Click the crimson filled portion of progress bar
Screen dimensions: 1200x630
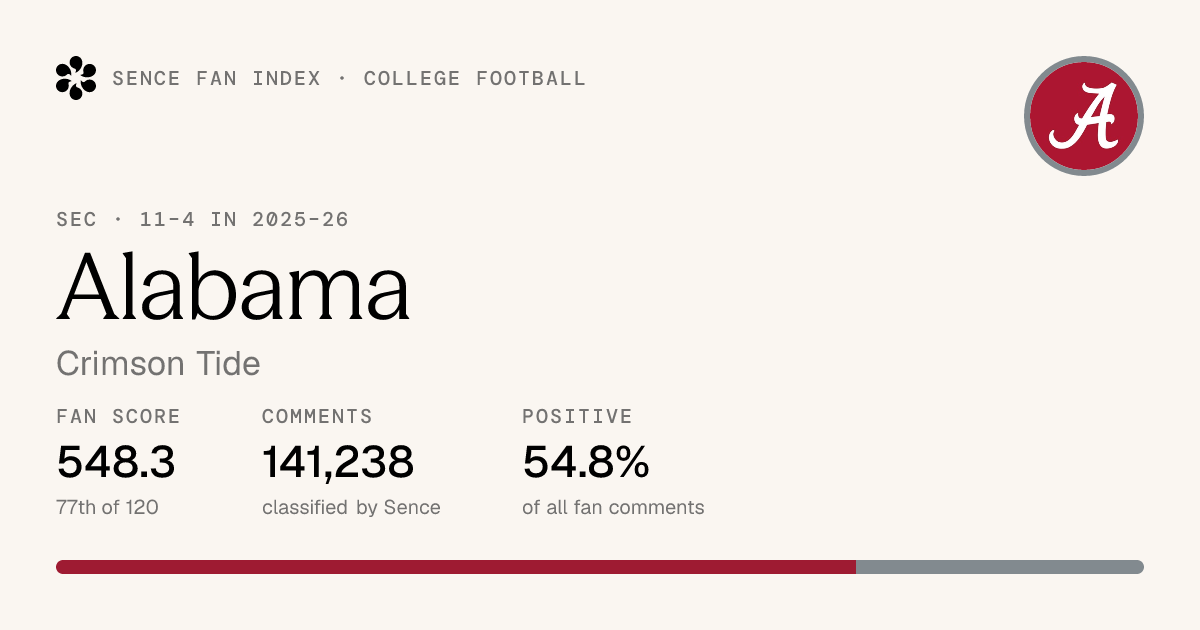tap(456, 567)
